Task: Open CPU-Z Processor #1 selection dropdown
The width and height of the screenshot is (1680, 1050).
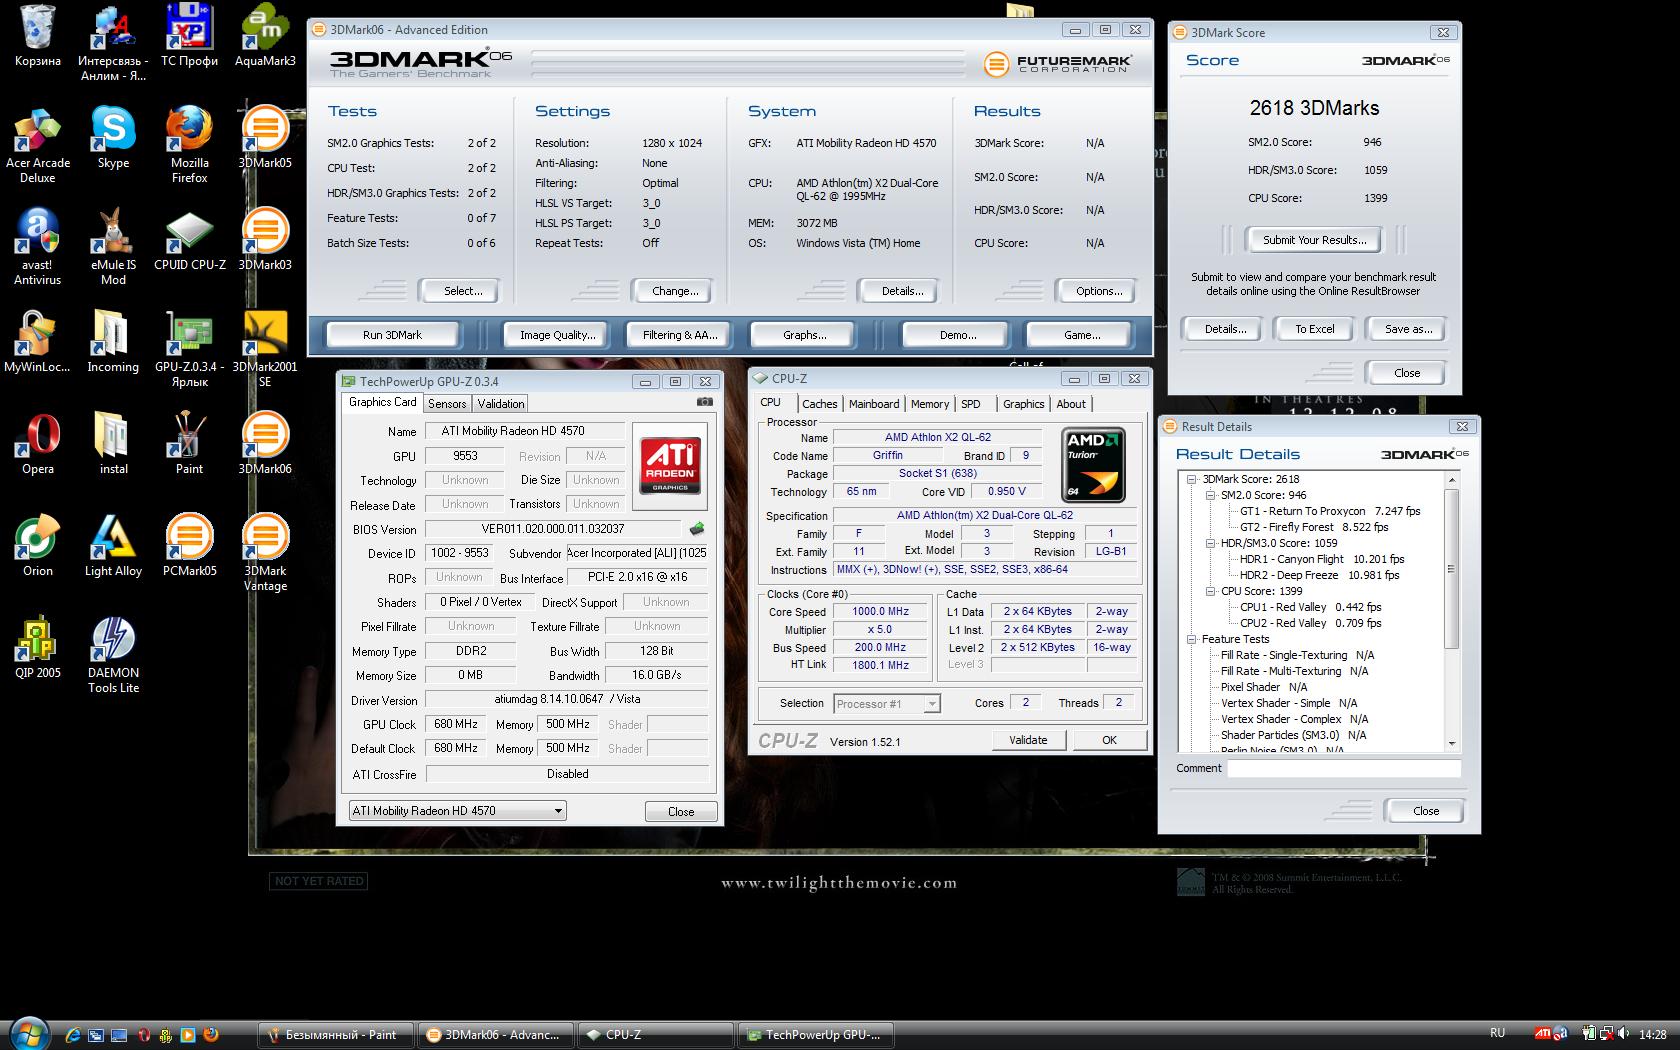Action: pyautogui.click(x=887, y=704)
